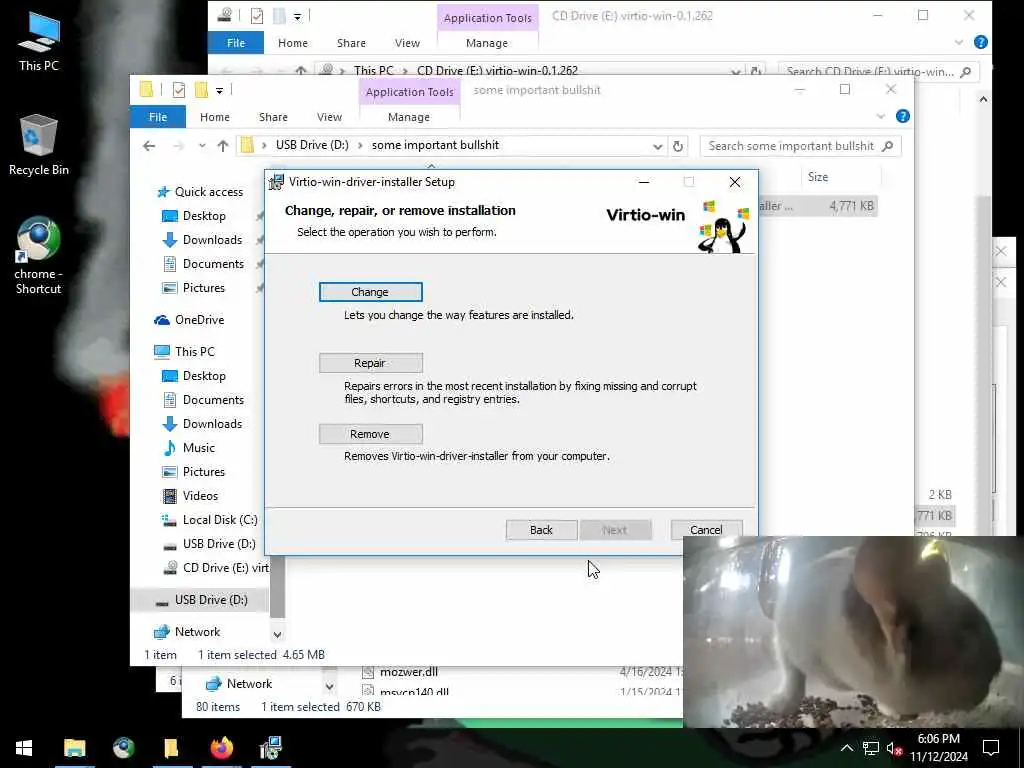Open File Explorer from the taskbar
The height and width of the screenshot is (768, 1024).
click(x=74, y=748)
